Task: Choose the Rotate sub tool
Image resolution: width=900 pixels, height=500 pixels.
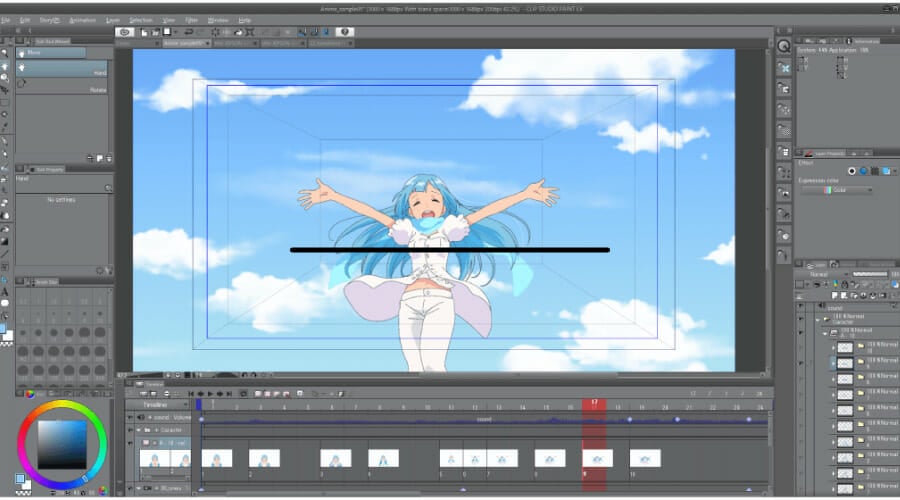Action: click(62, 86)
